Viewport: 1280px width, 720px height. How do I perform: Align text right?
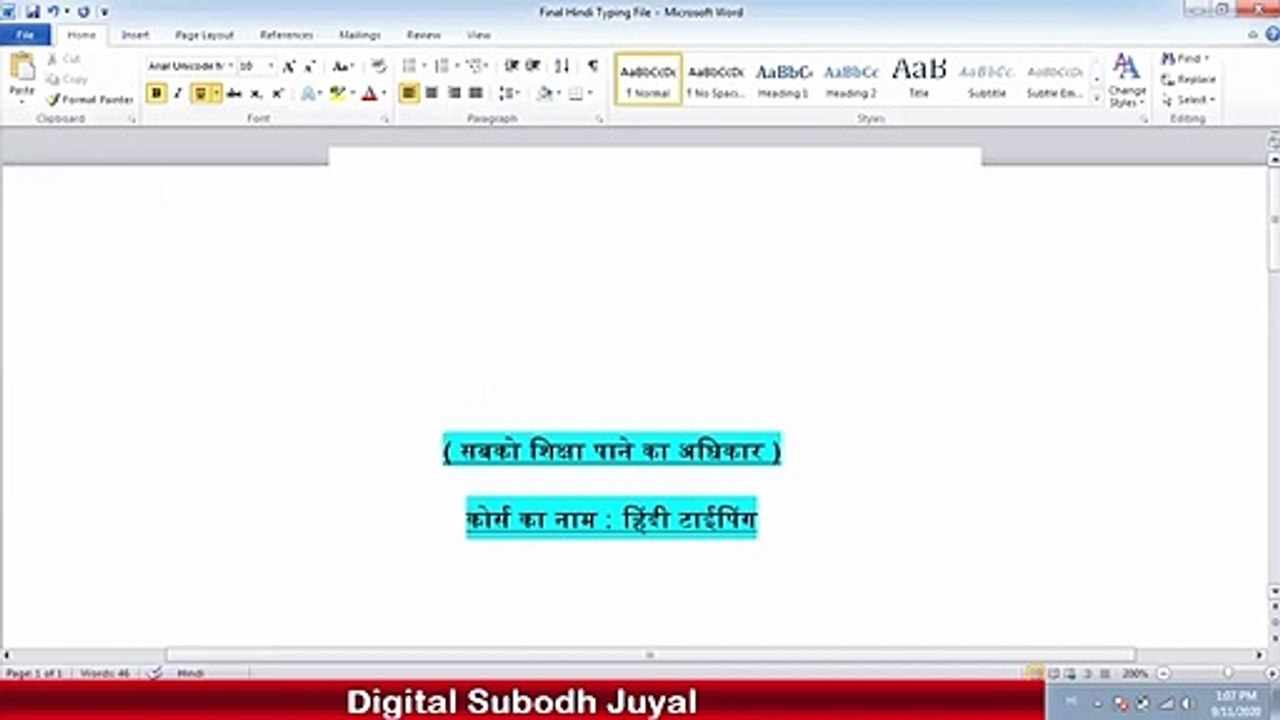[454, 93]
